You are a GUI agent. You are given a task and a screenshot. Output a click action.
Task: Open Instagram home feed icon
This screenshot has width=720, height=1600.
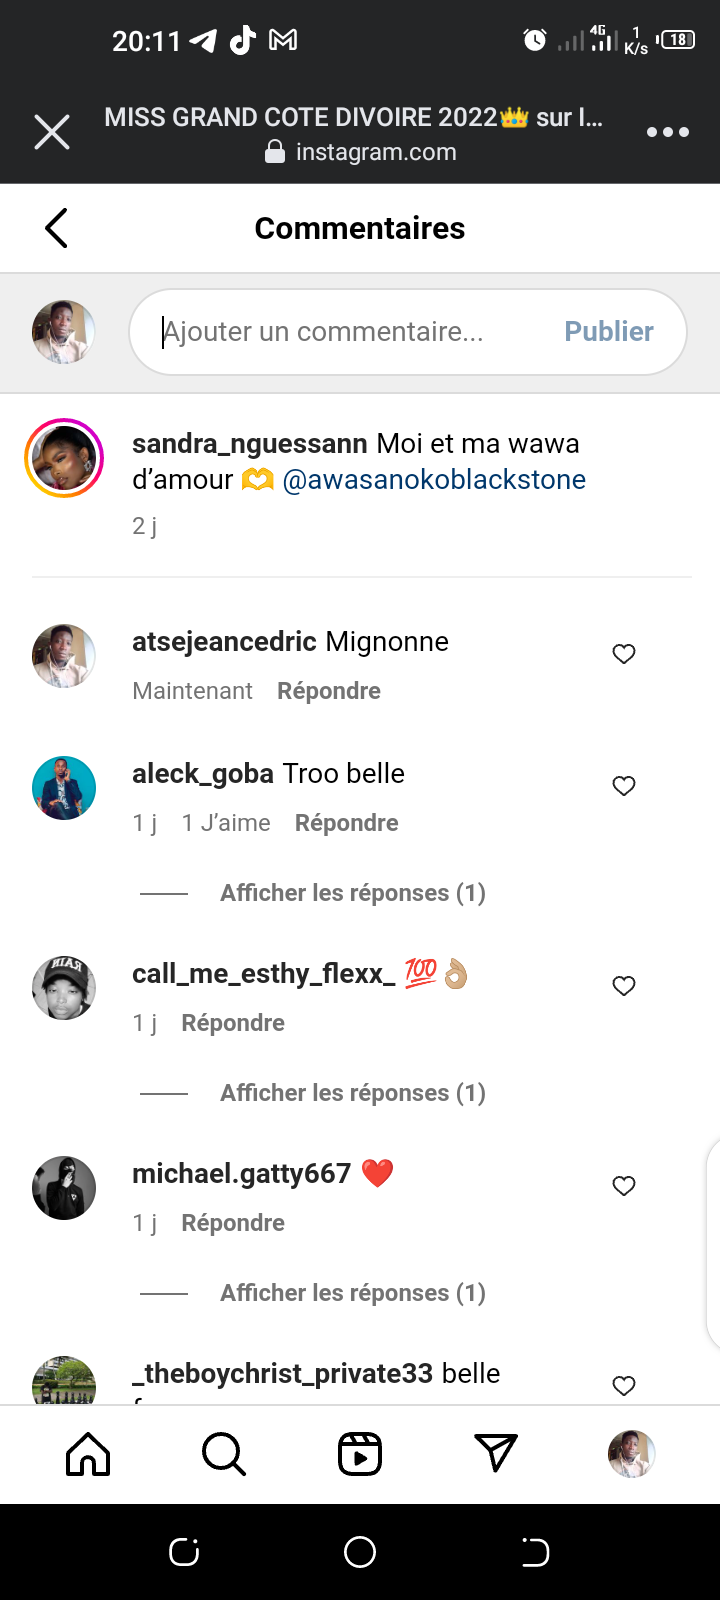tap(88, 1454)
